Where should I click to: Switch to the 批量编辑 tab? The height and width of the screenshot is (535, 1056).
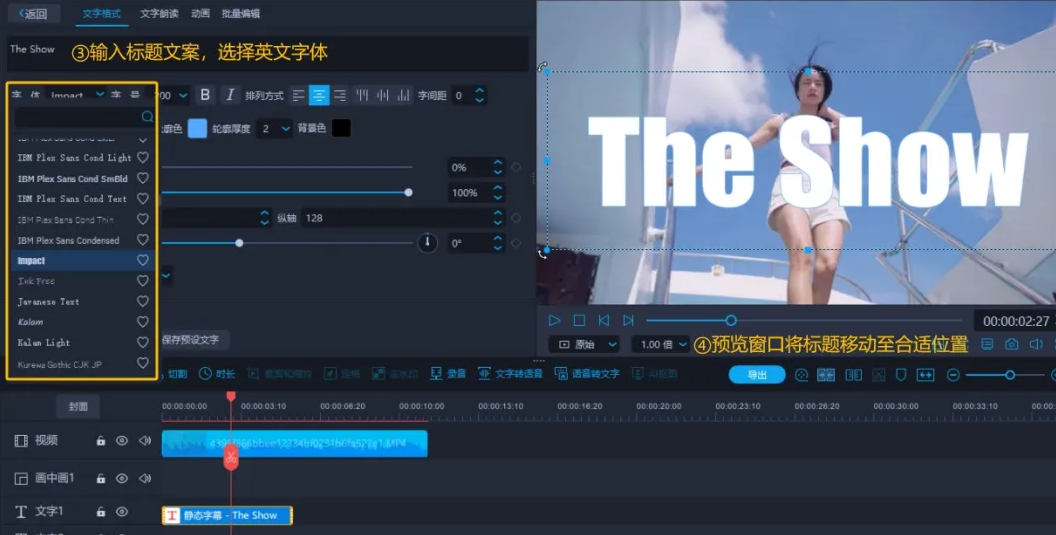coord(241,13)
